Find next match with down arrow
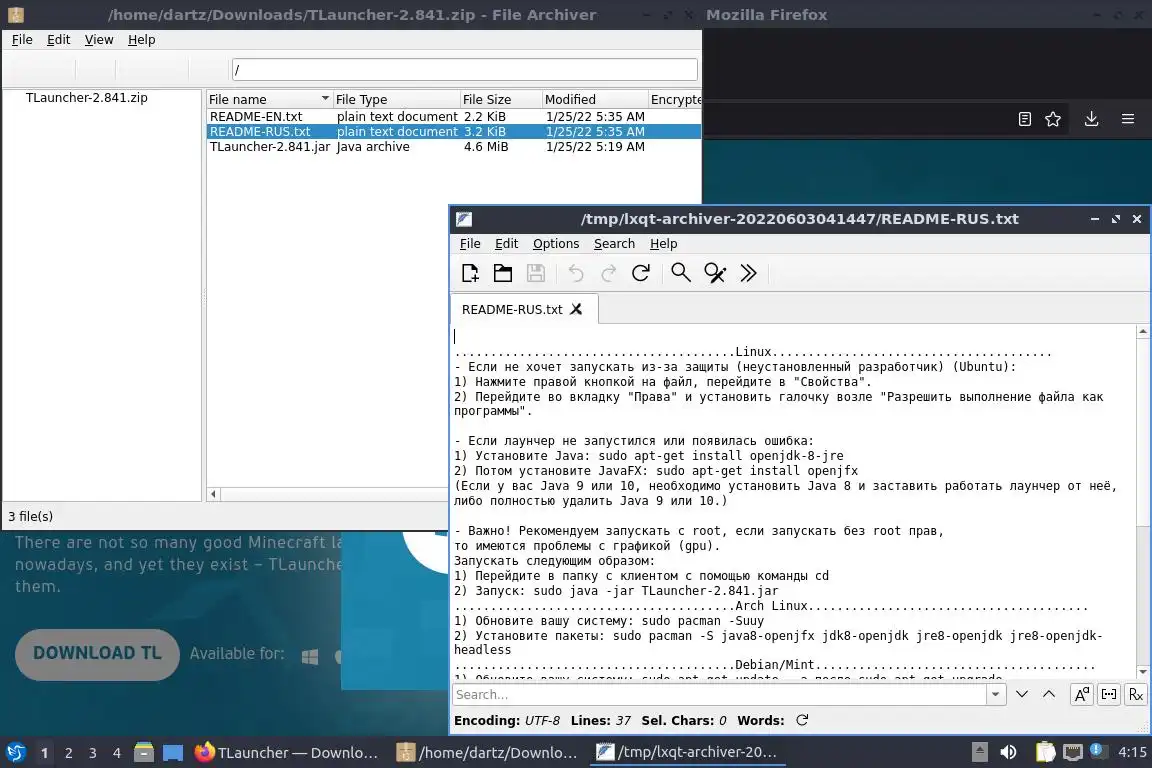 pos(1022,695)
